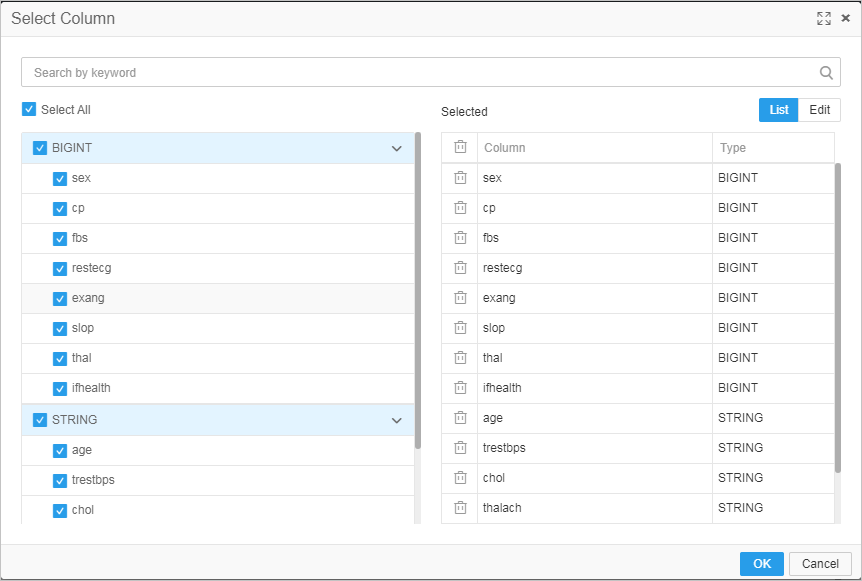Viewport: 862px width, 581px height.
Task: Remove trestbps via its trash icon
Action: 460,447
